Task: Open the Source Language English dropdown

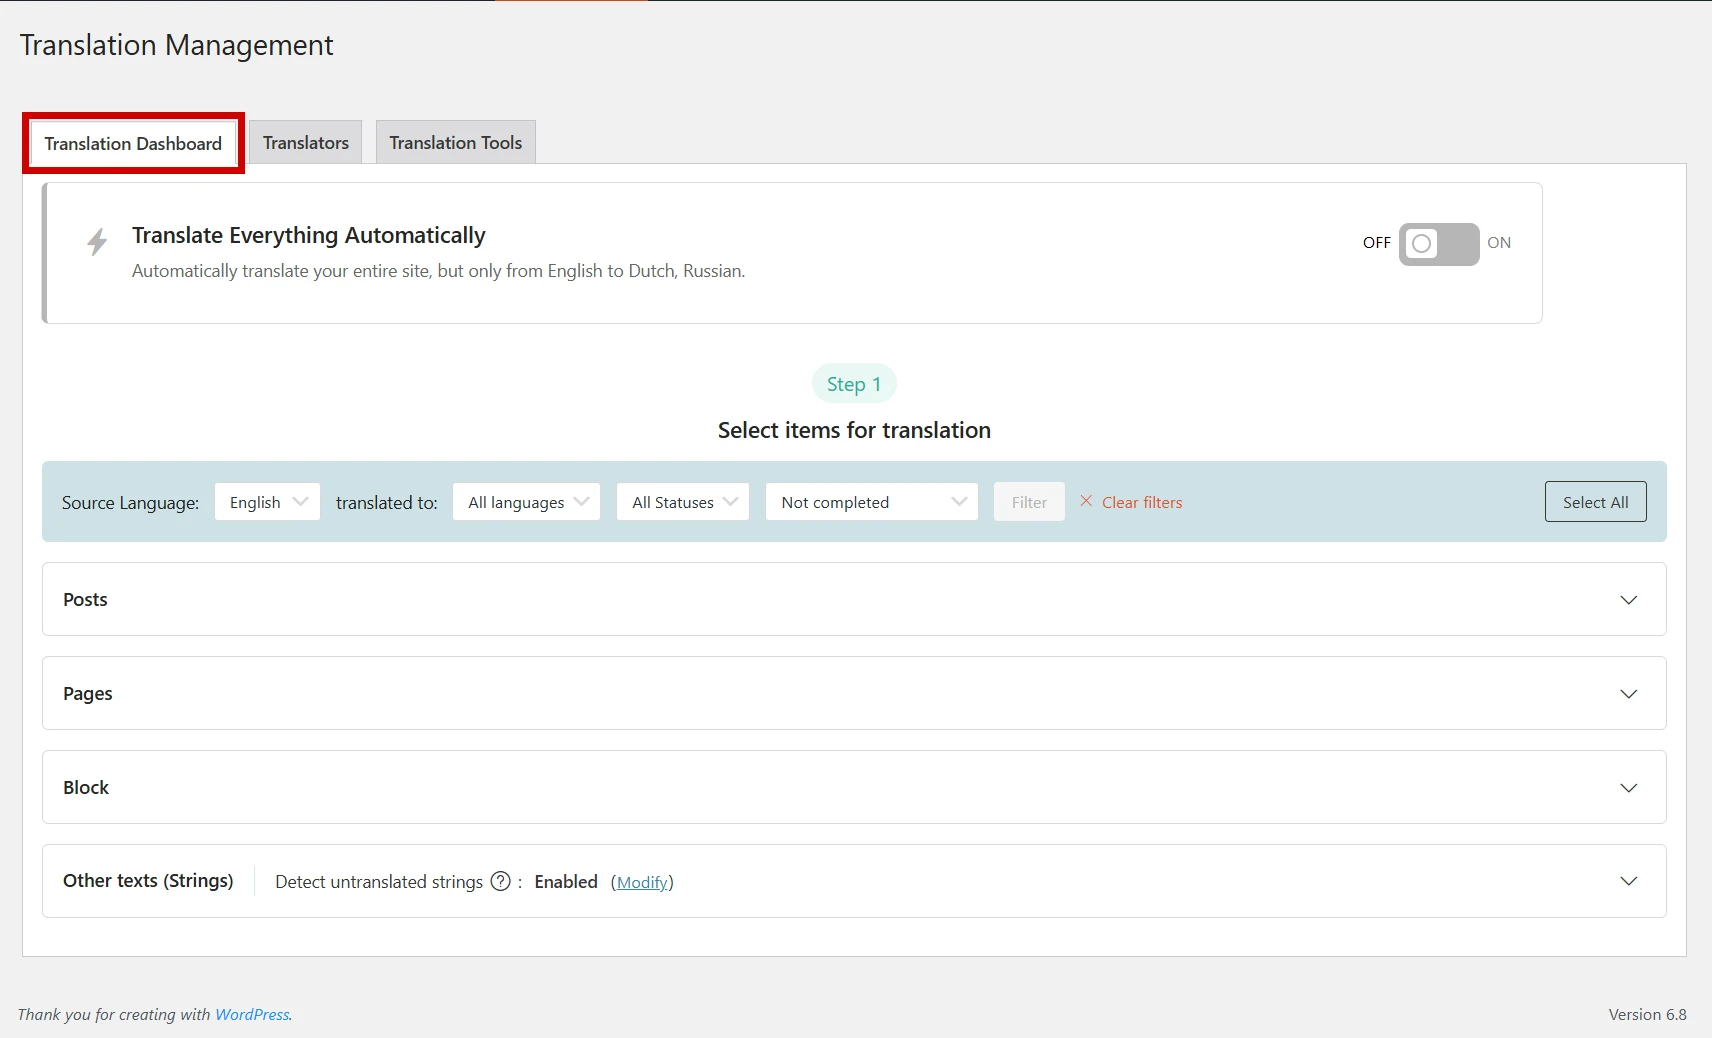Action: 266,501
